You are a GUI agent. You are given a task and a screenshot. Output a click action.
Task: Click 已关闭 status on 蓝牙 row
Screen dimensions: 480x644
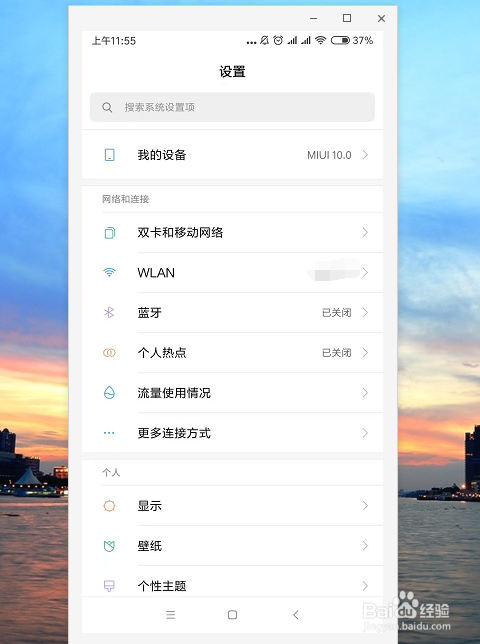pos(336,313)
